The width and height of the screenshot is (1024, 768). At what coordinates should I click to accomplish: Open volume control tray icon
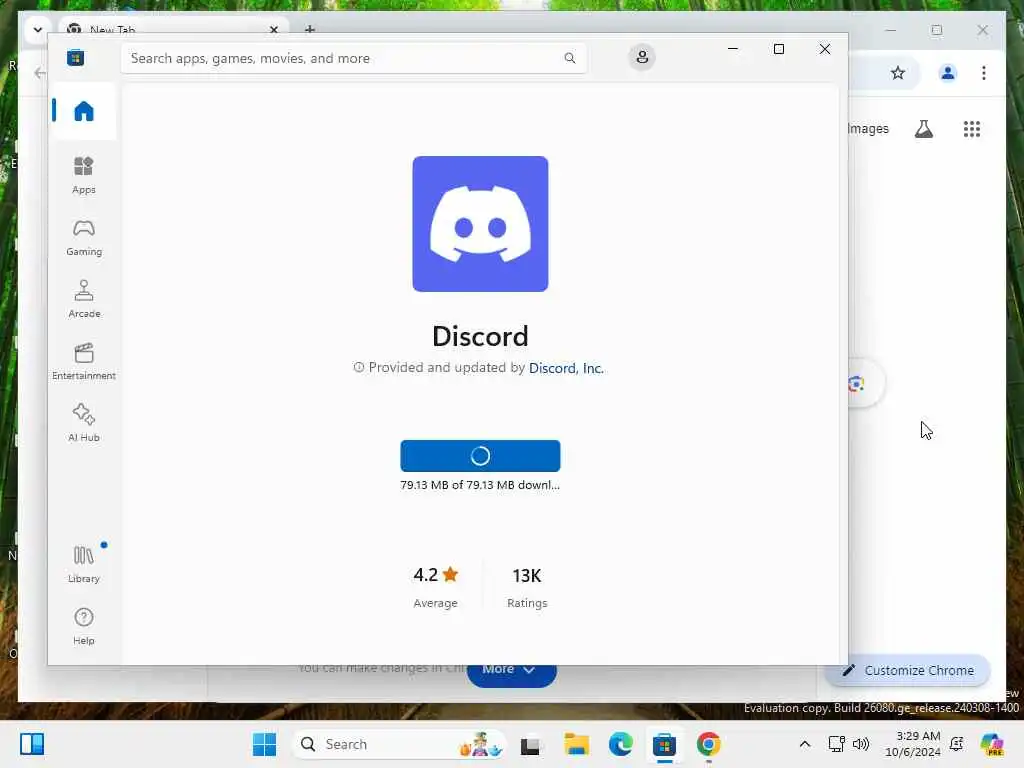click(861, 744)
